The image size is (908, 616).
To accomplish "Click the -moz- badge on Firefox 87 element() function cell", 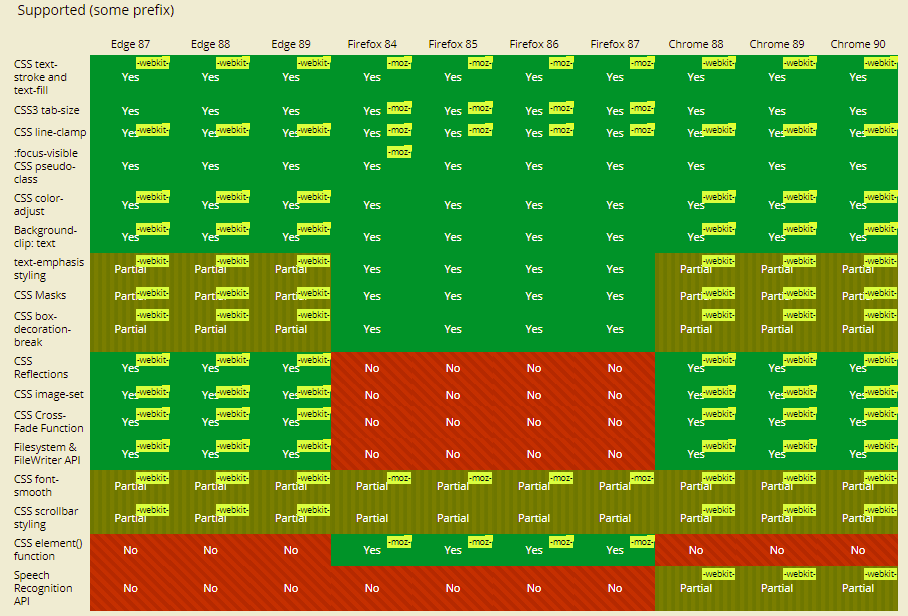I will (641, 543).
